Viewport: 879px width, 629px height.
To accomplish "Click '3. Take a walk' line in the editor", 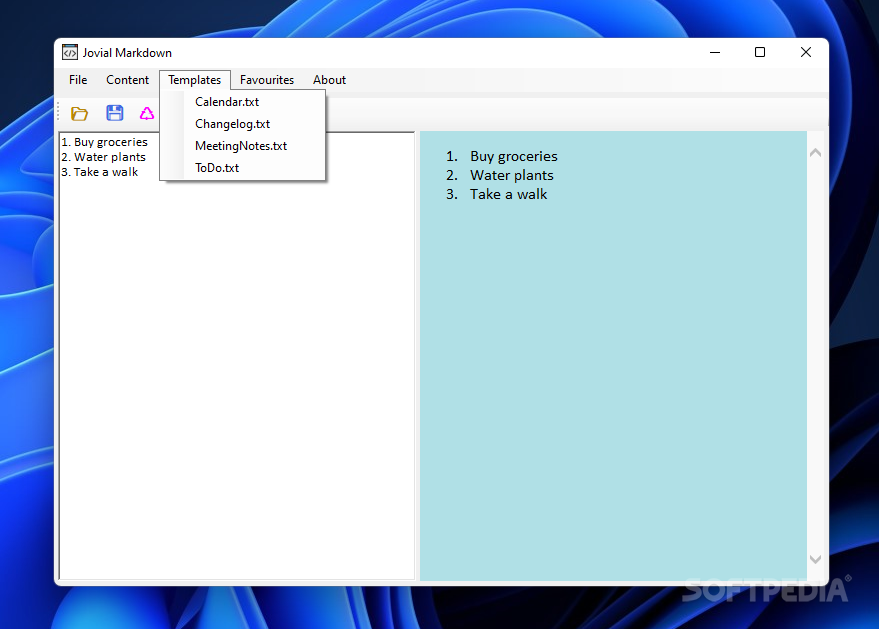I will coord(100,172).
